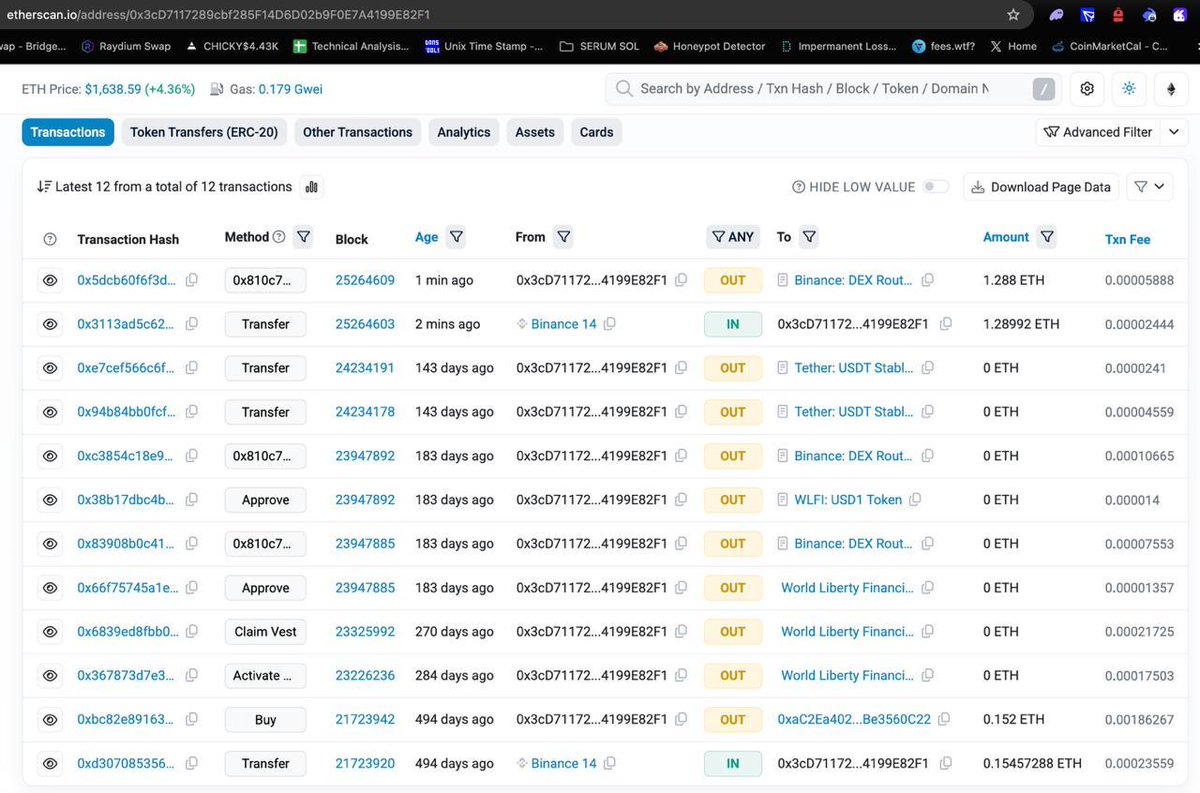Select the Transactions tab

(68, 132)
